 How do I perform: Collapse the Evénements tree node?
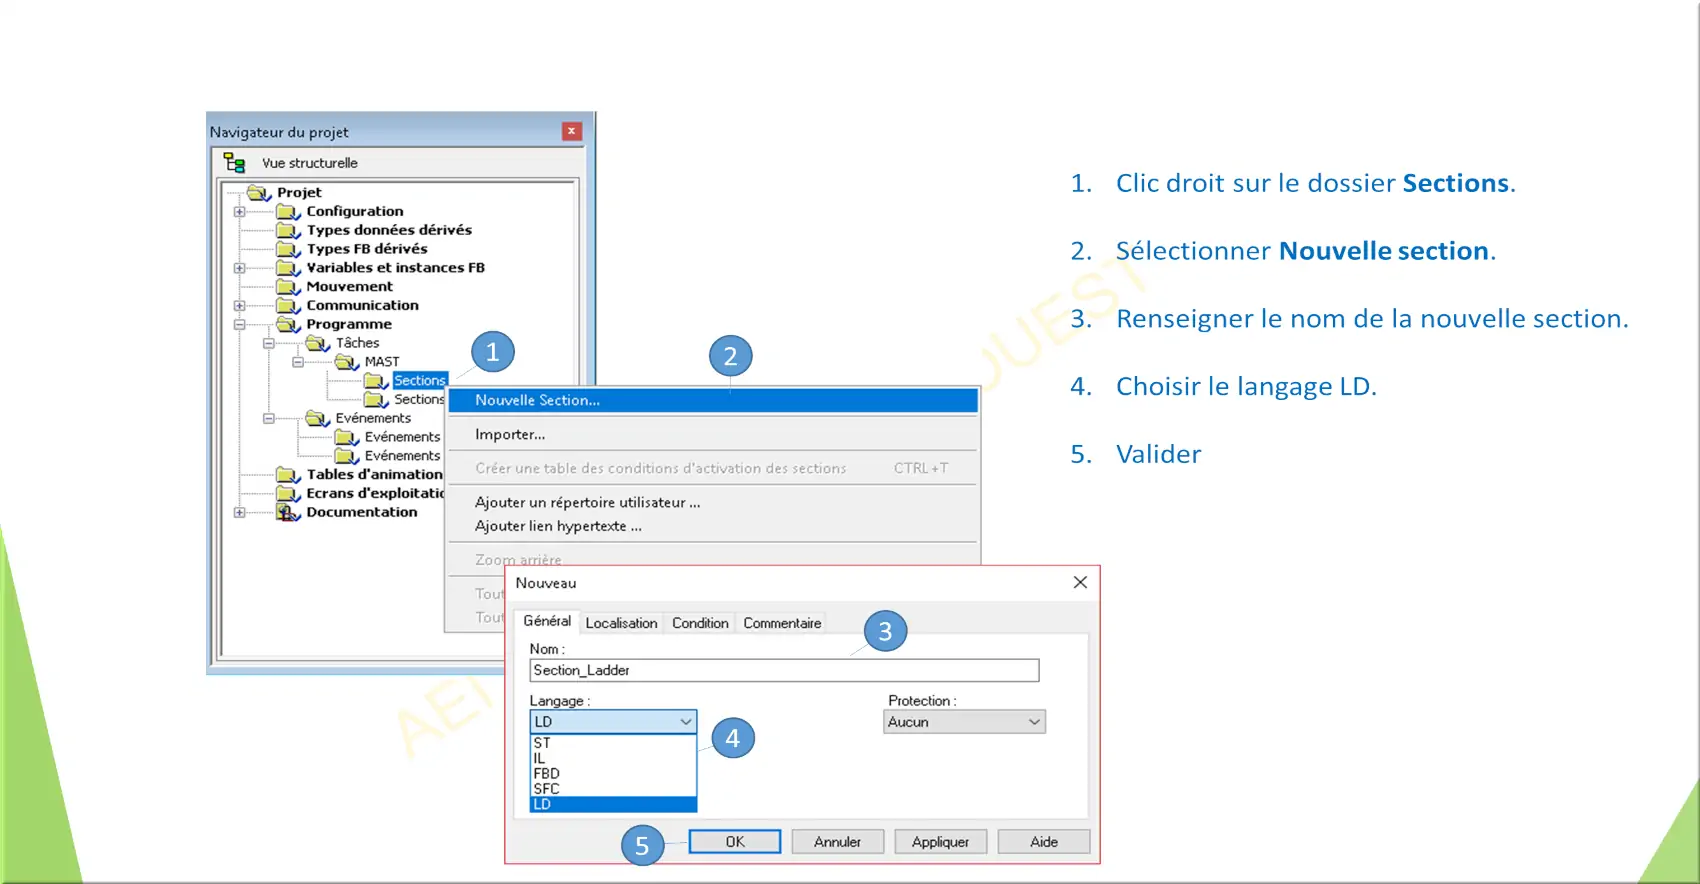pyautogui.click(x=268, y=419)
